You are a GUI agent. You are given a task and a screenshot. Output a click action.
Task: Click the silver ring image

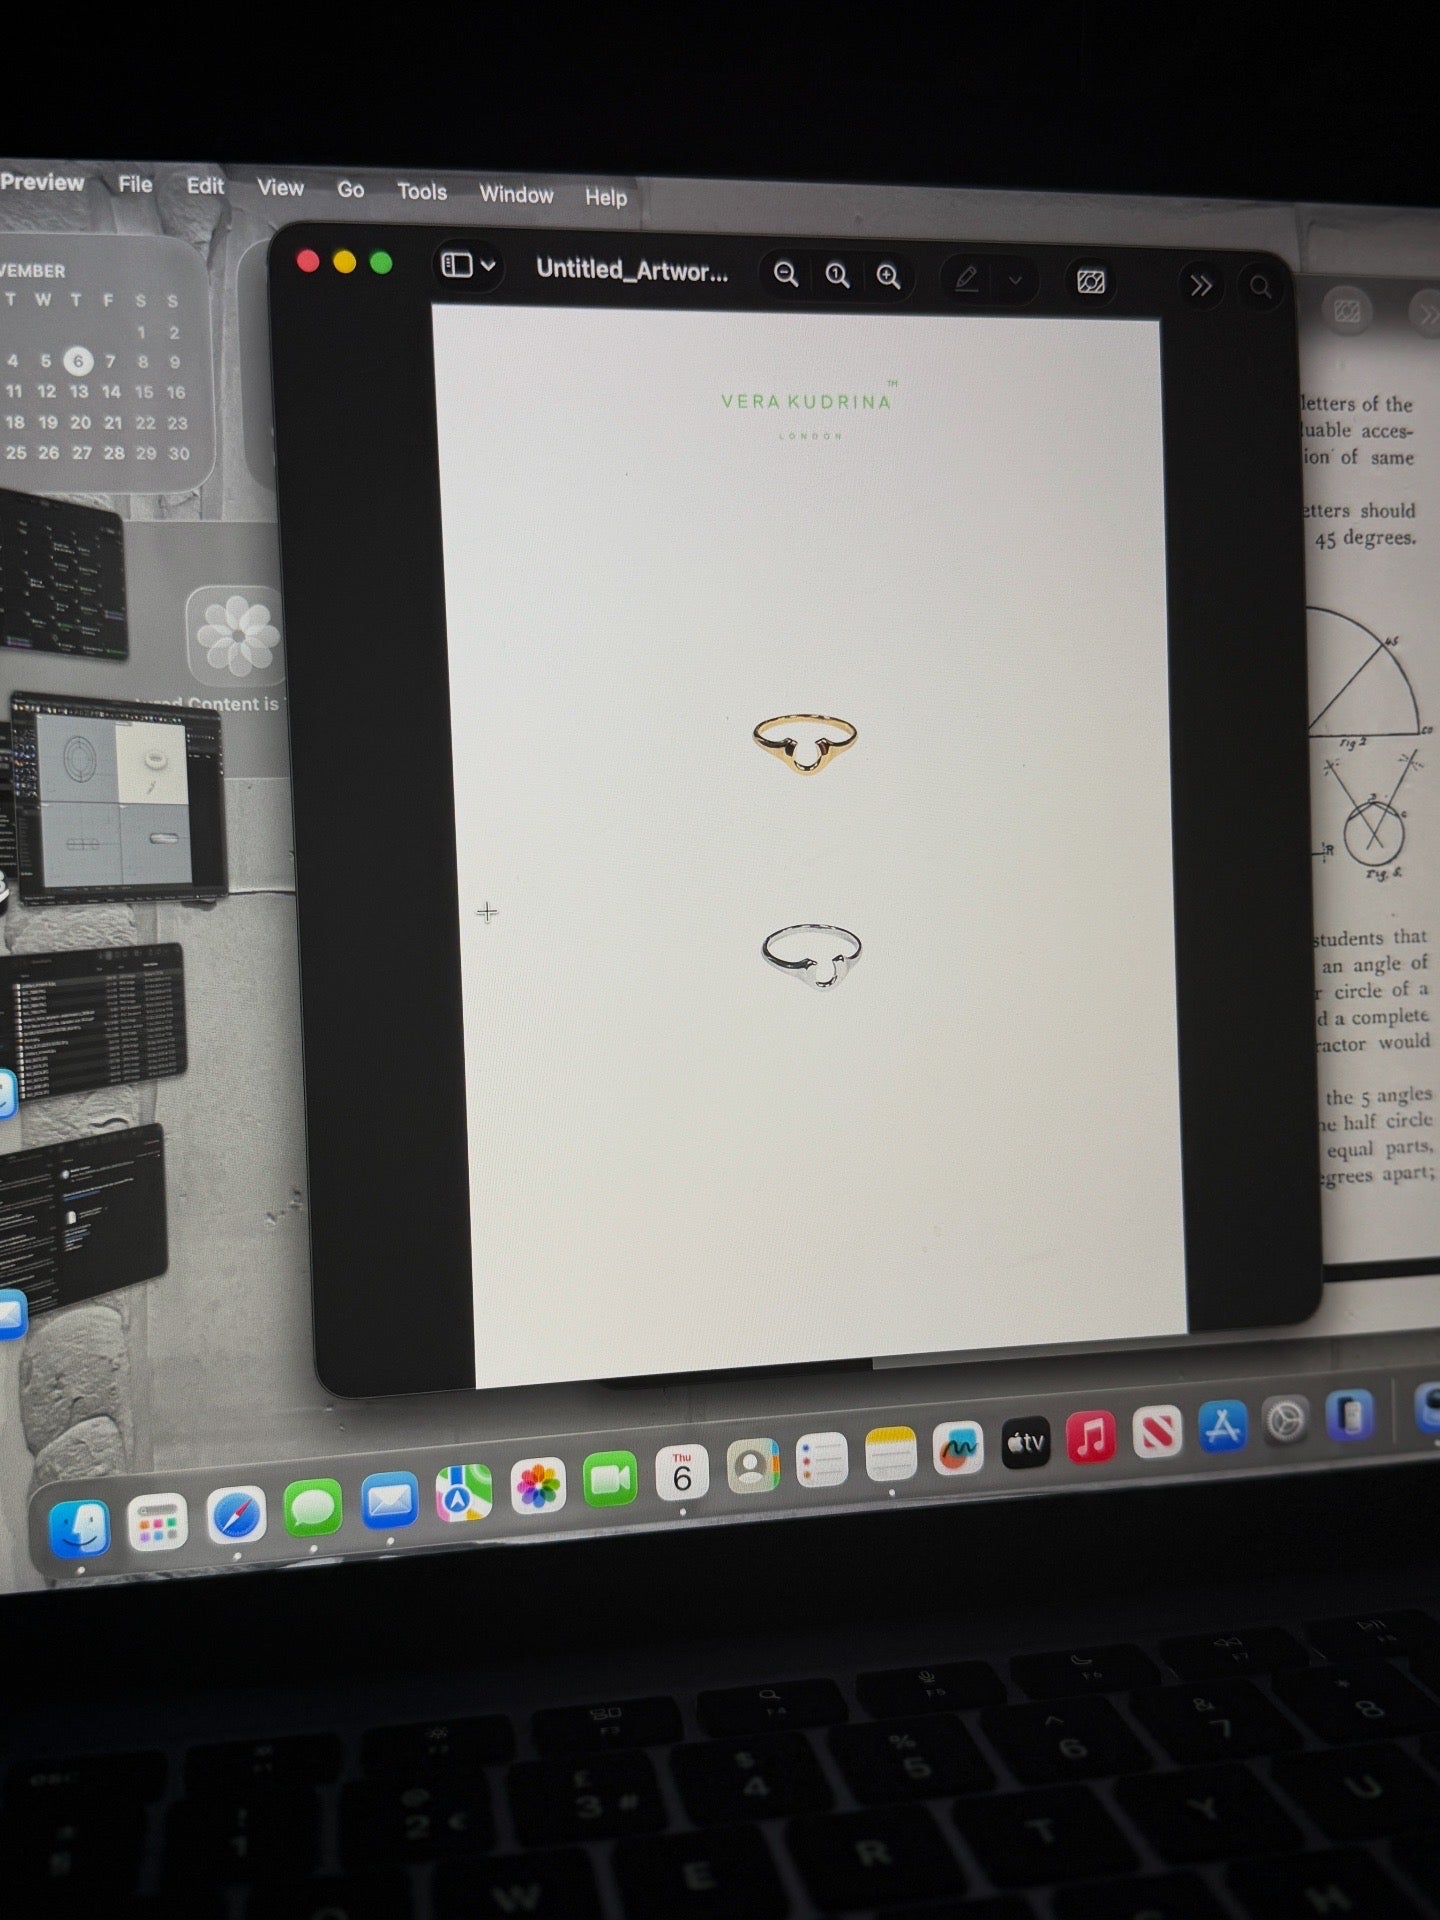[812, 955]
